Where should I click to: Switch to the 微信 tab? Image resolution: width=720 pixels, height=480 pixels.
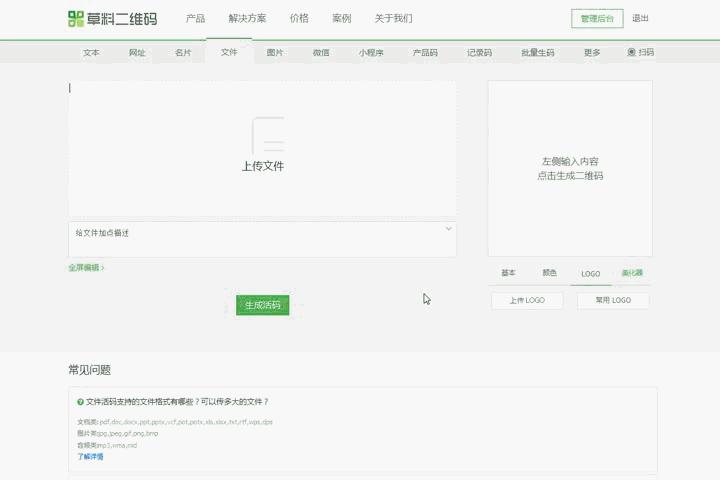[321, 52]
